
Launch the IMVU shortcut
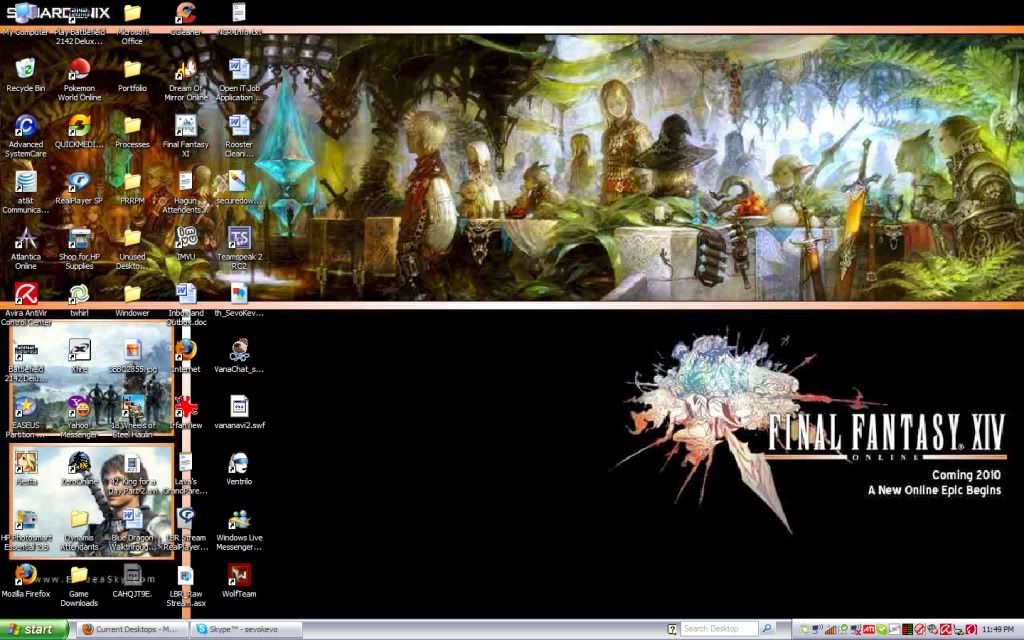pyautogui.click(x=185, y=237)
